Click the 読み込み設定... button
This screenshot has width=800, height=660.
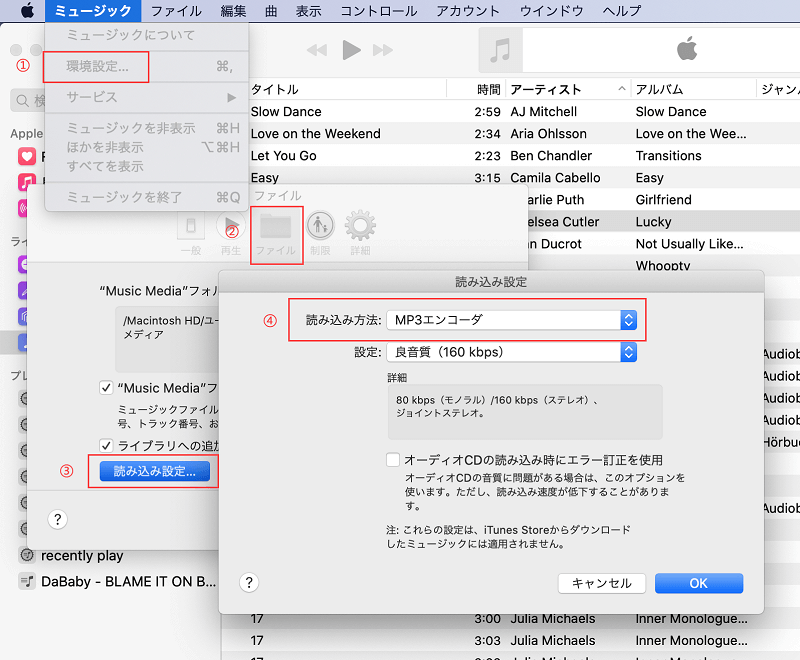tap(155, 471)
